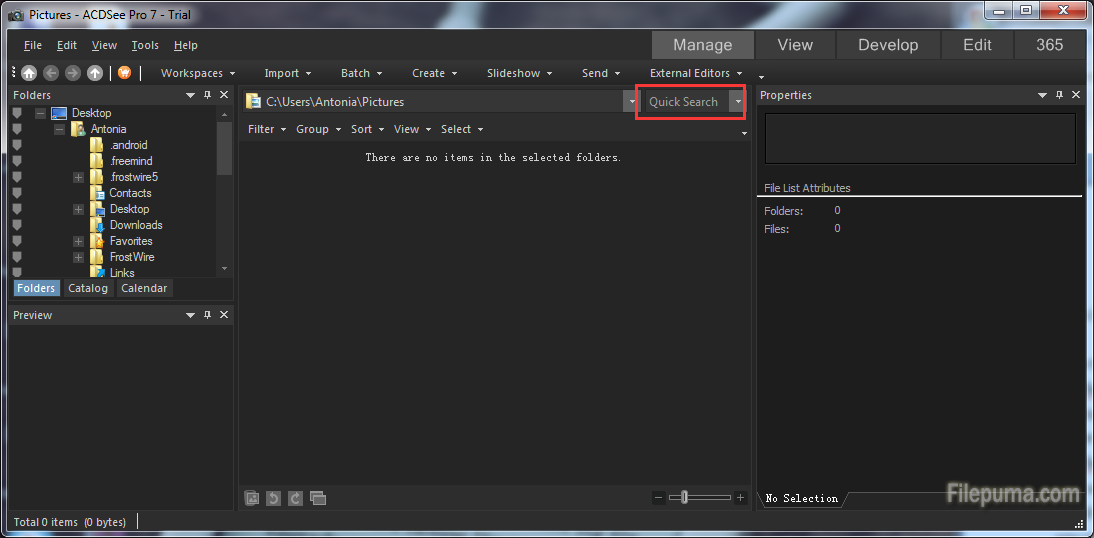Switch to the Develop mode tab
Viewport: 1094px width, 538px height.
[887, 45]
